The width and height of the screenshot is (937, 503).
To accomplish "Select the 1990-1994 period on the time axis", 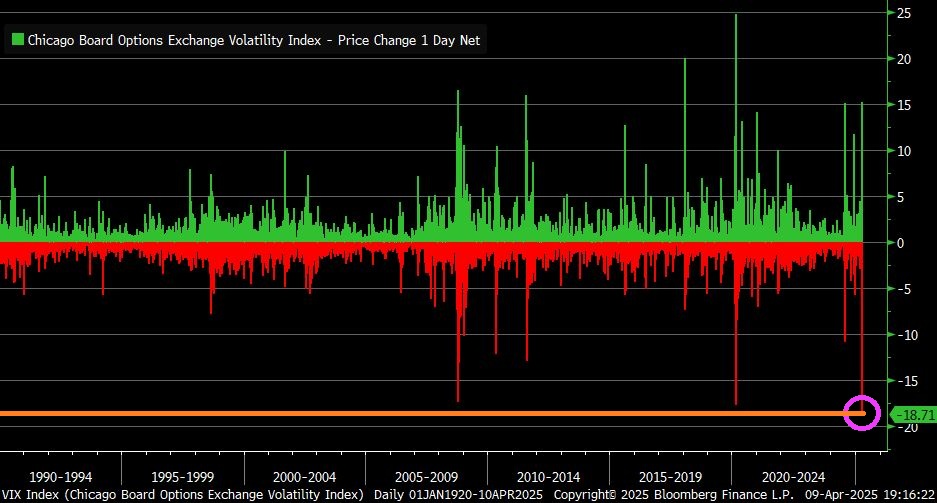I will (x=61, y=477).
